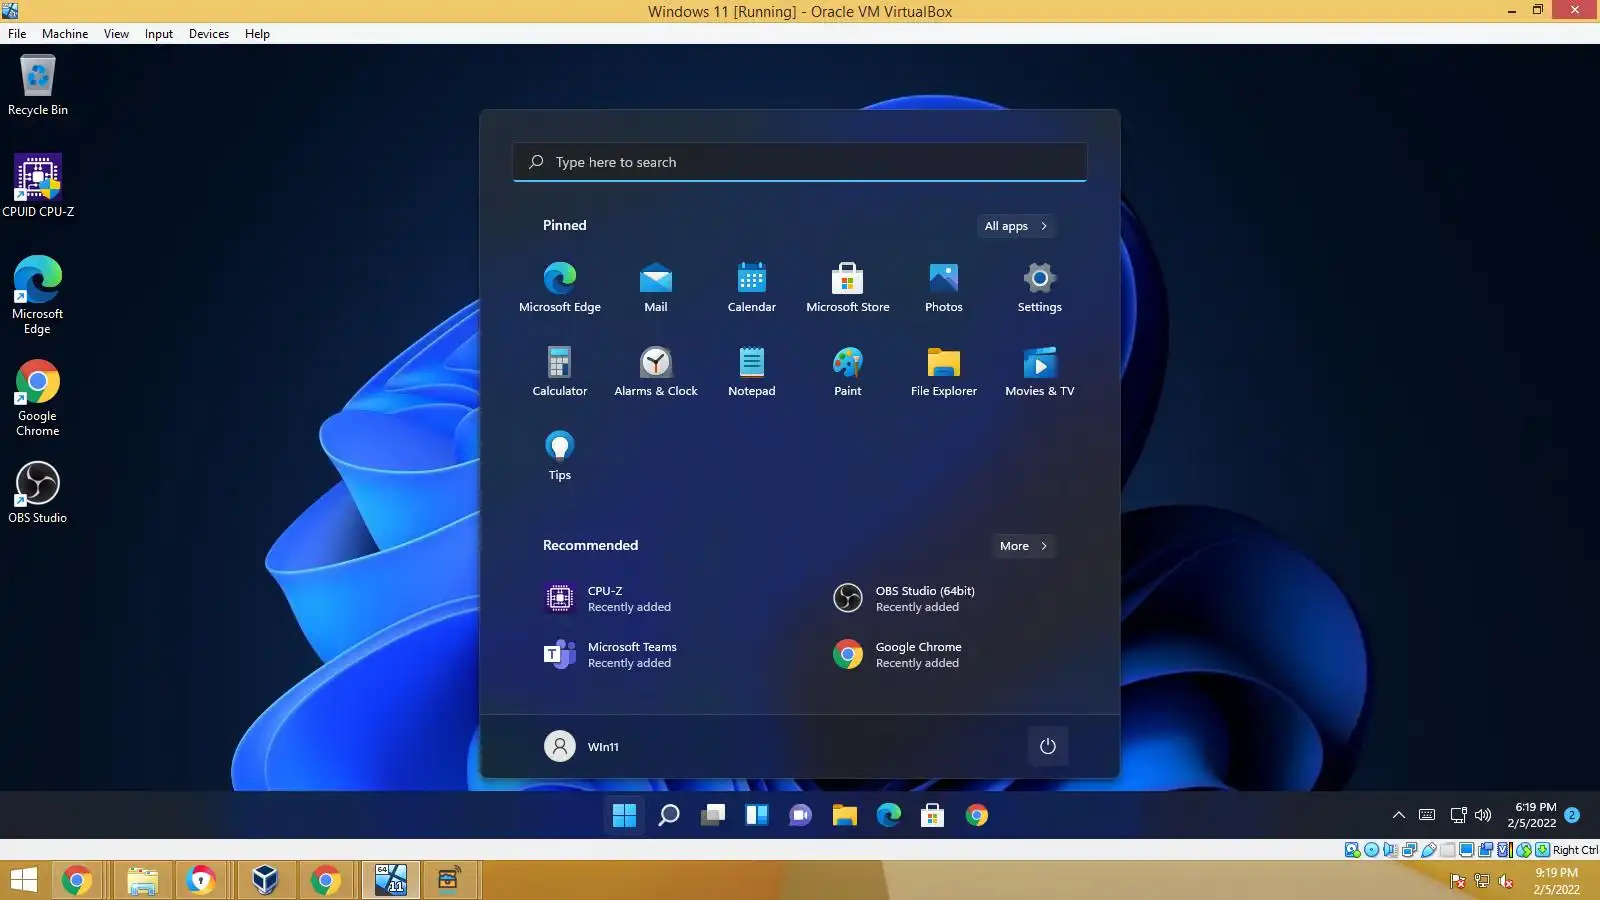Open File Explorer on the Windows 11 taskbar

[845, 815]
